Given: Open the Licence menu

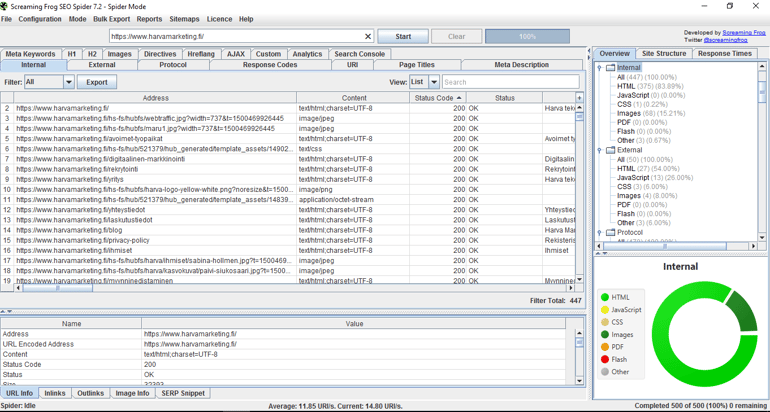Looking at the screenshot, I should pyautogui.click(x=219, y=19).
